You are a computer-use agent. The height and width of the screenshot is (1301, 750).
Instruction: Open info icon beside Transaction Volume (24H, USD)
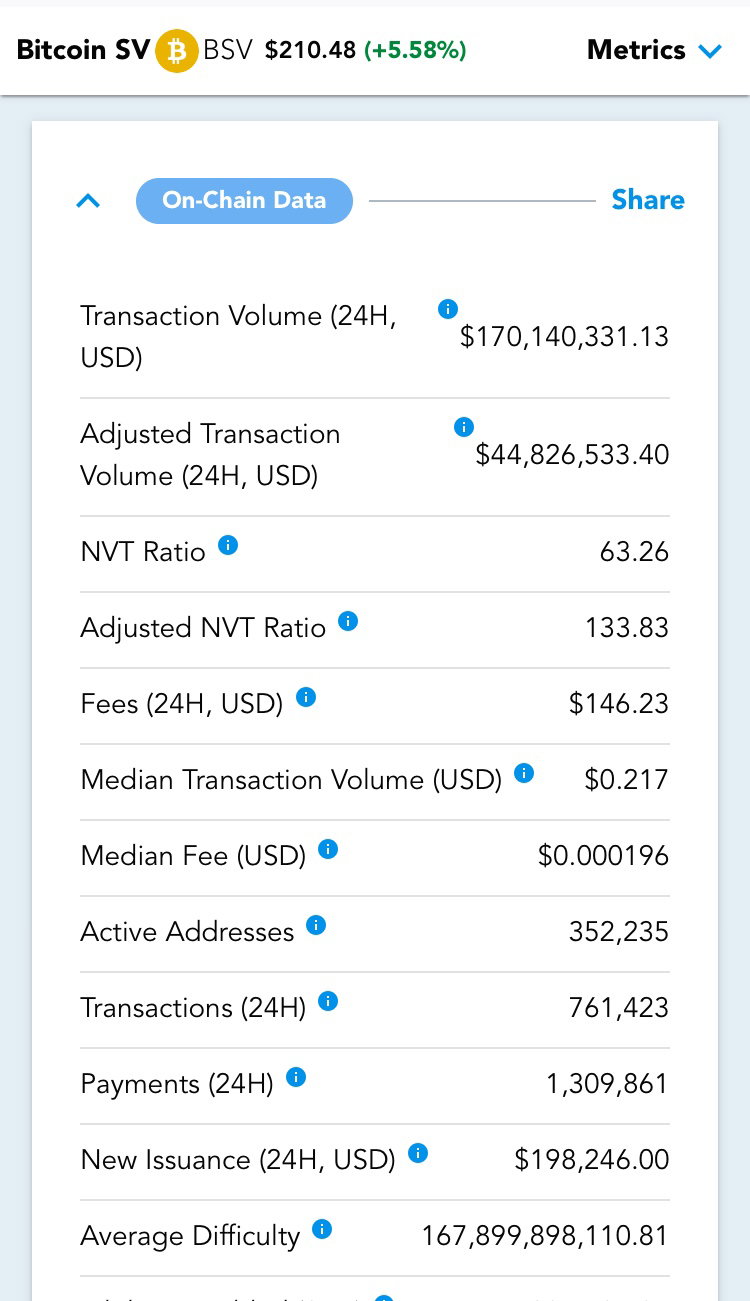(x=448, y=309)
